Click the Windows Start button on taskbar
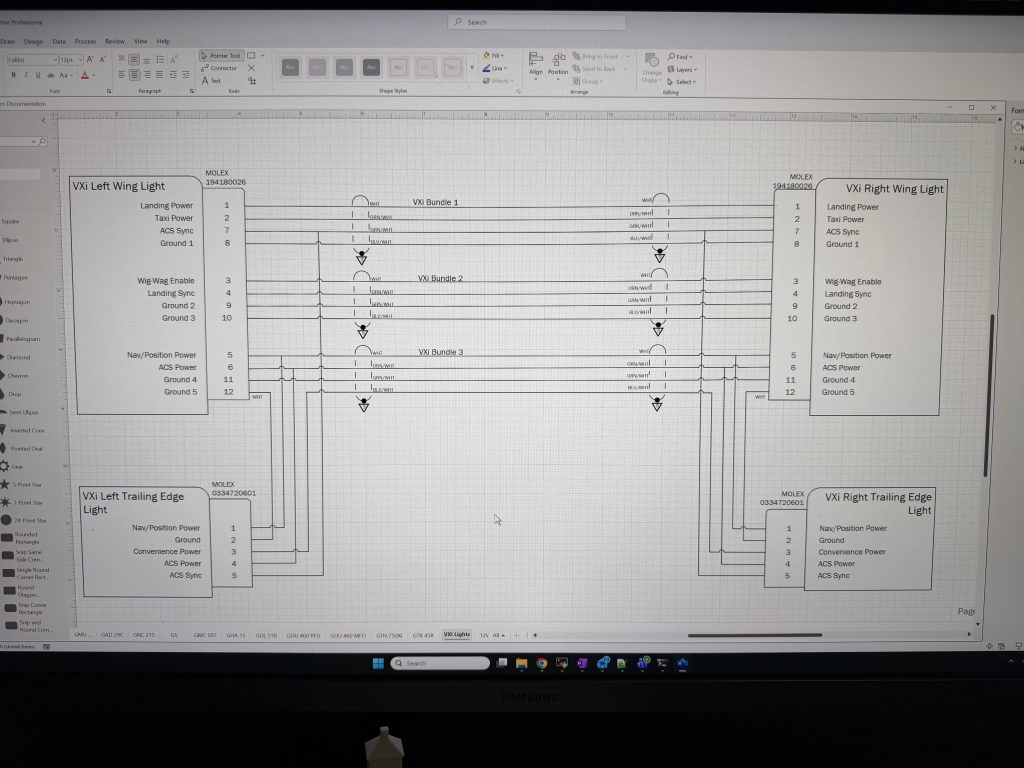 [379, 663]
